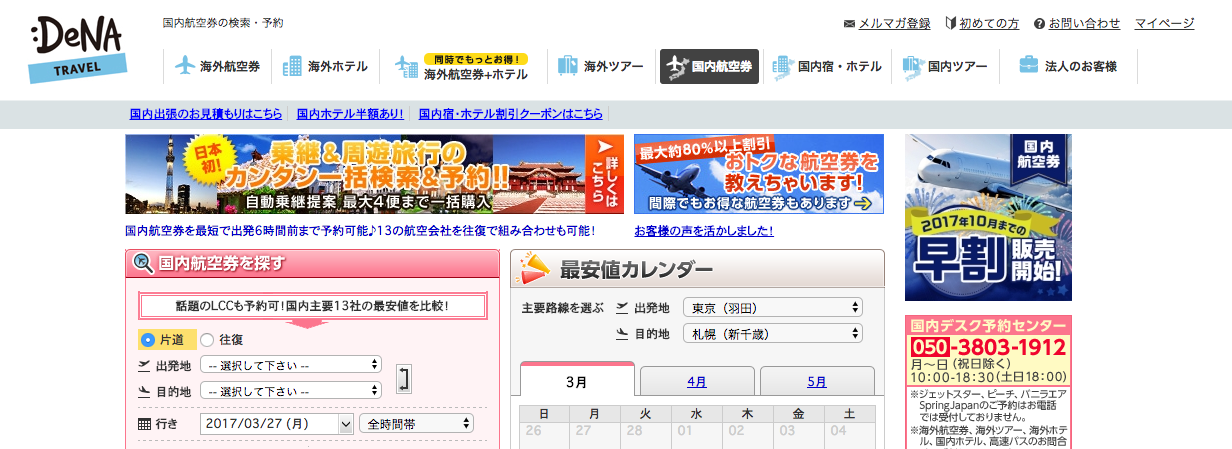The image size is (1232, 449).
Task: Click the airplane icon beside 海外航空券
Action: (x=185, y=67)
